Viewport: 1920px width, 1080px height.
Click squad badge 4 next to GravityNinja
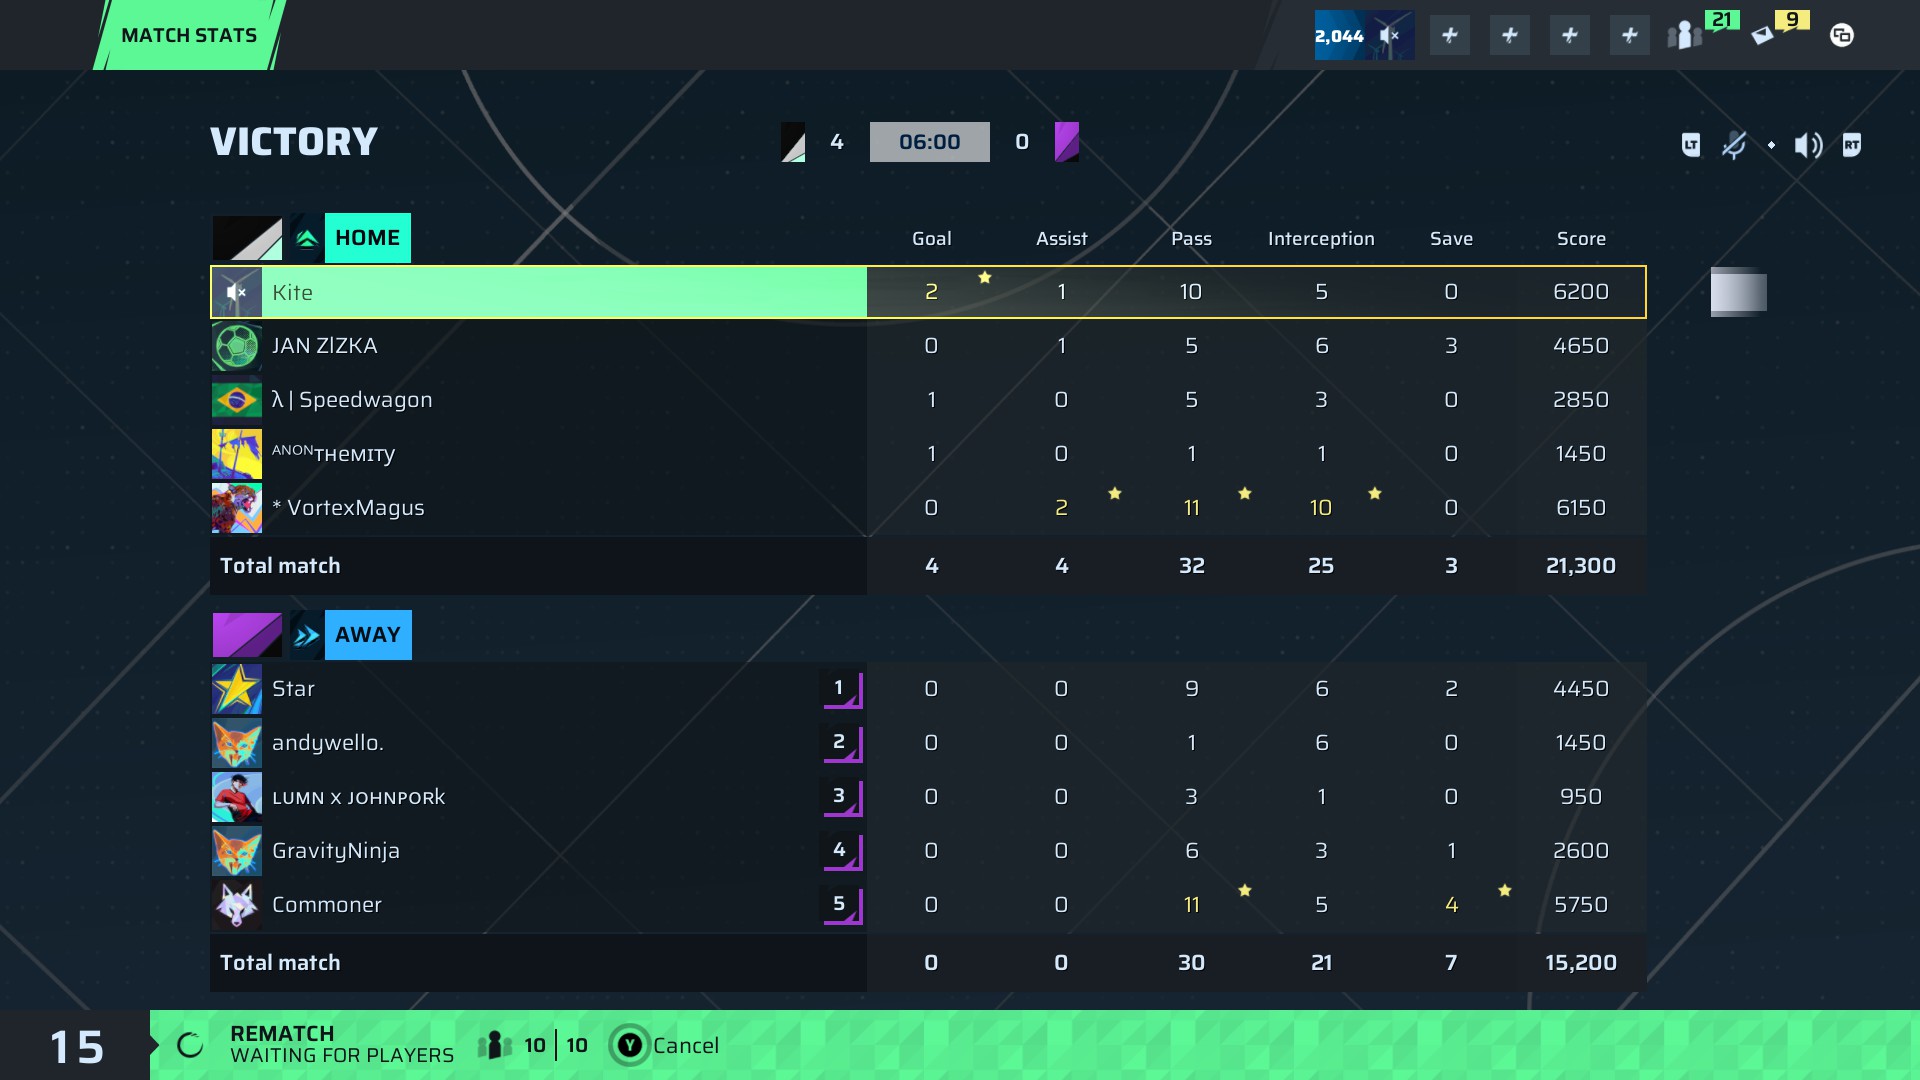click(842, 851)
